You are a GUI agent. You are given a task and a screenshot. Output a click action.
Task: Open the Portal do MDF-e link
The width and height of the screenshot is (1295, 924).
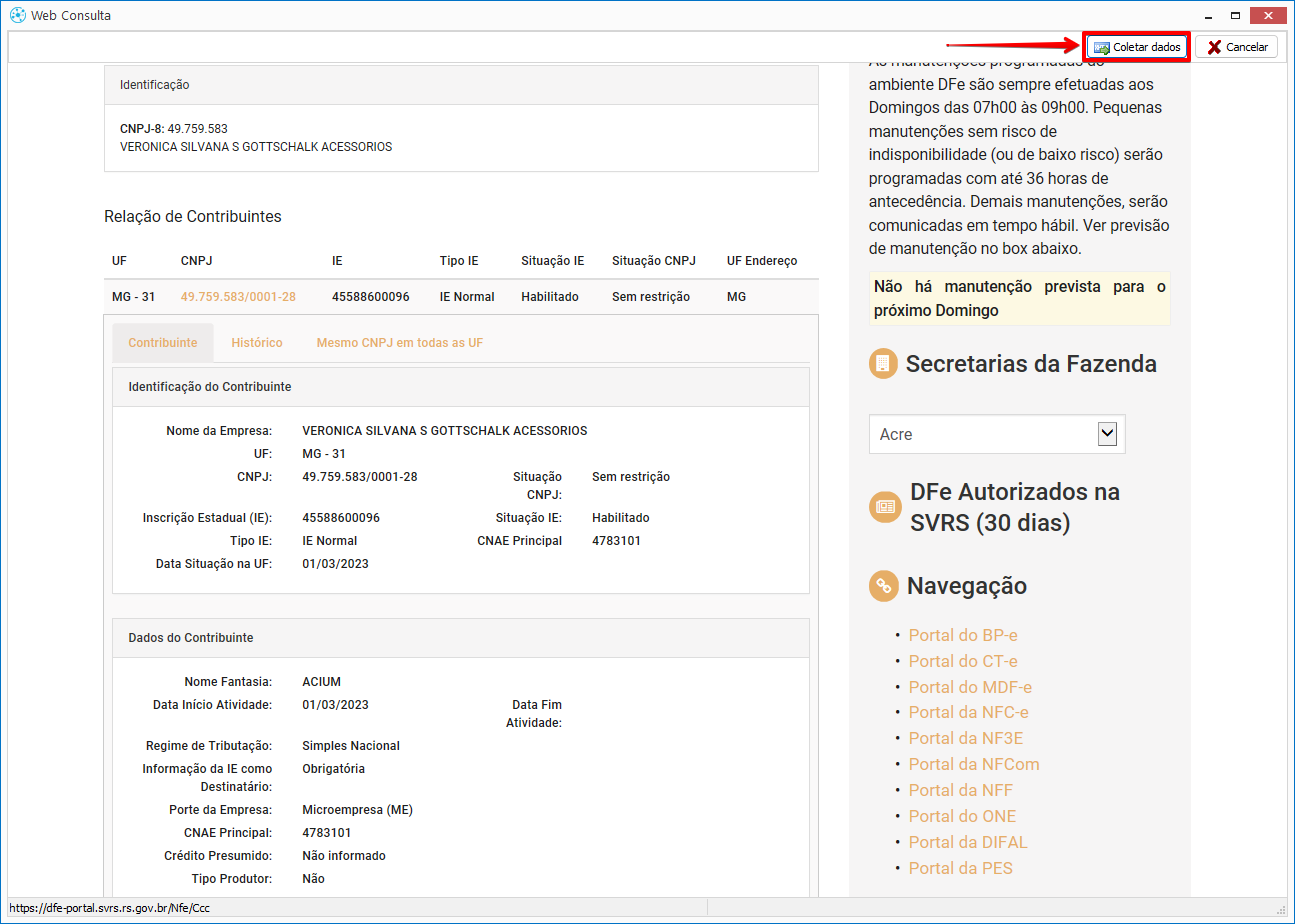pos(970,687)
